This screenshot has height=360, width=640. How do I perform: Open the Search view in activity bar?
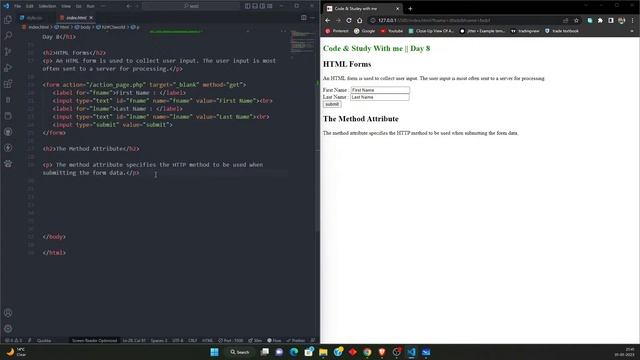8,36
